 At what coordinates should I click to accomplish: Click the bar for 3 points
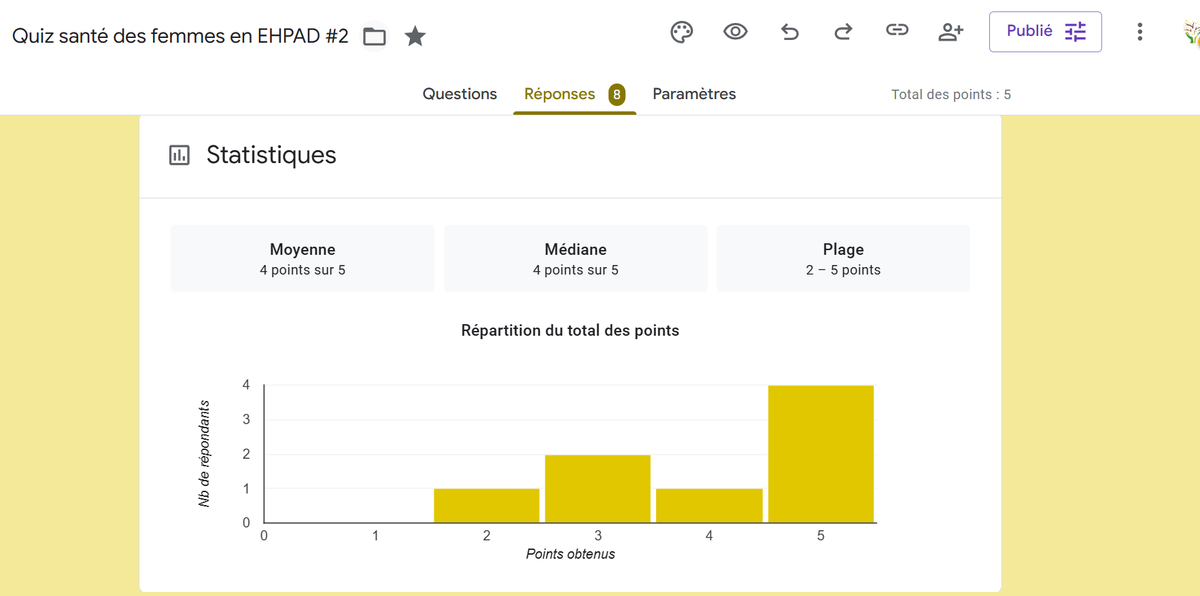[x=597, y=489]
